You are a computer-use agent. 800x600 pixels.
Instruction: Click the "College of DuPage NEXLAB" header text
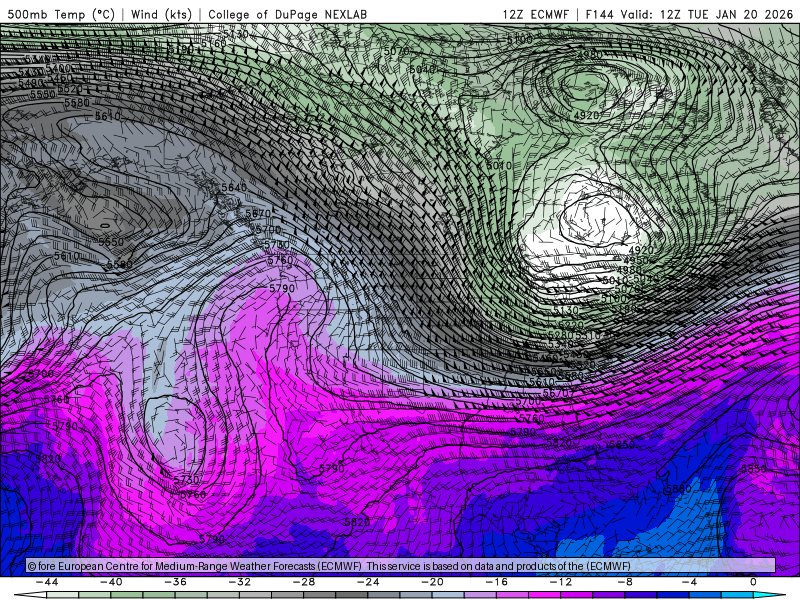pyautogui.click(x=287, y=14)
